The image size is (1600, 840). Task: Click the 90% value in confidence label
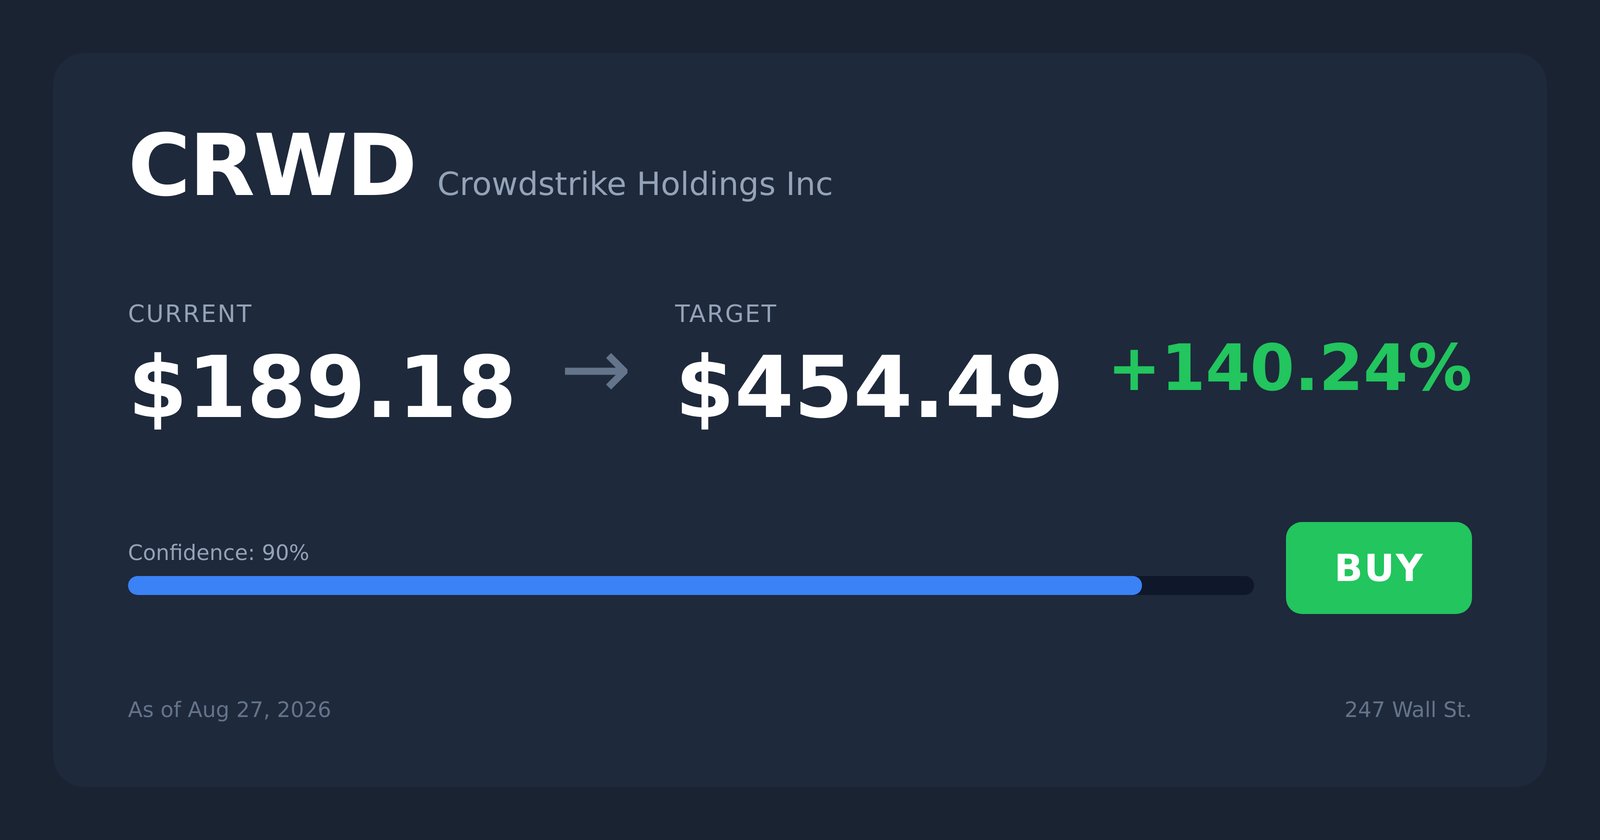pos(285,553)
